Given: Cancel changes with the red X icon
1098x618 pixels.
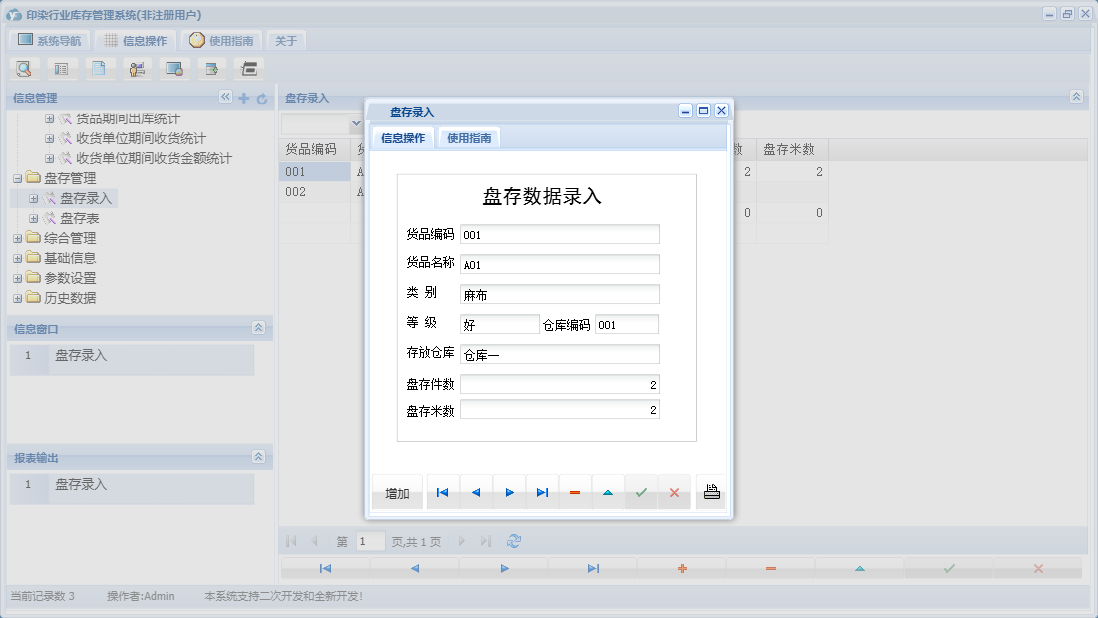Looking at the screenshot, I should click(x=674, y=491).
